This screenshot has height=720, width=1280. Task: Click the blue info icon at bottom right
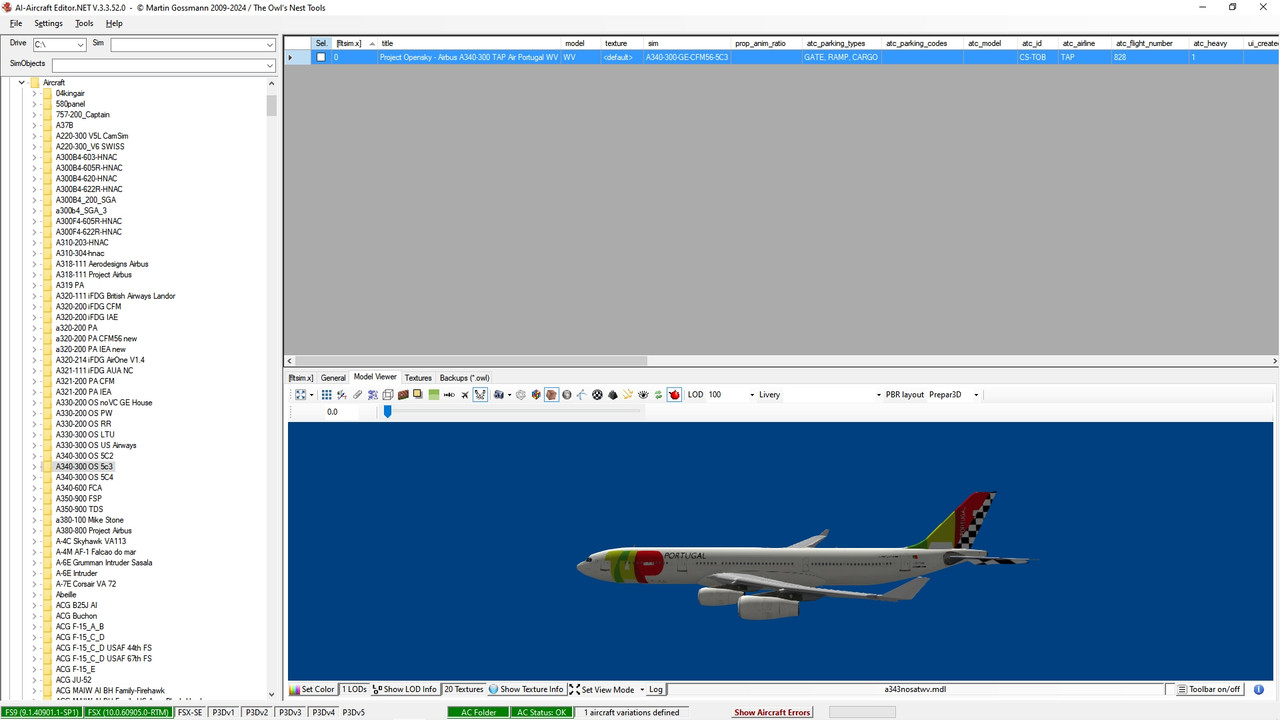[x=1260, y=689]
